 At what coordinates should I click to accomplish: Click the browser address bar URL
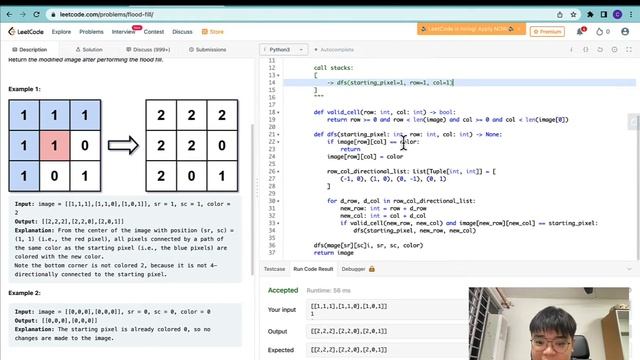[x=107, y=15]
